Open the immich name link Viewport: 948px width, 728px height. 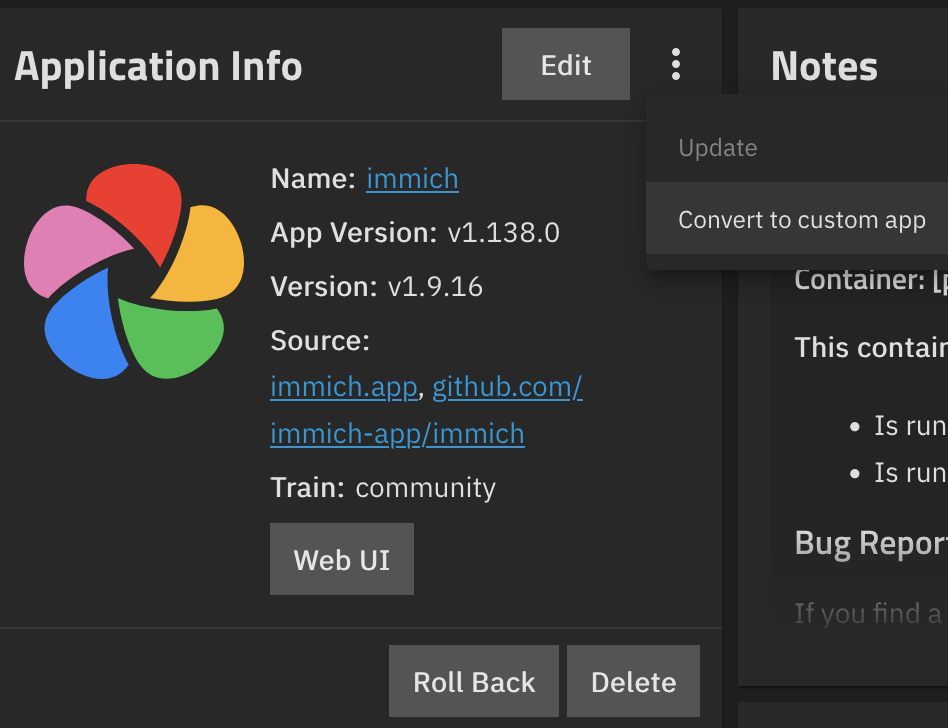(x=412, y=178)
